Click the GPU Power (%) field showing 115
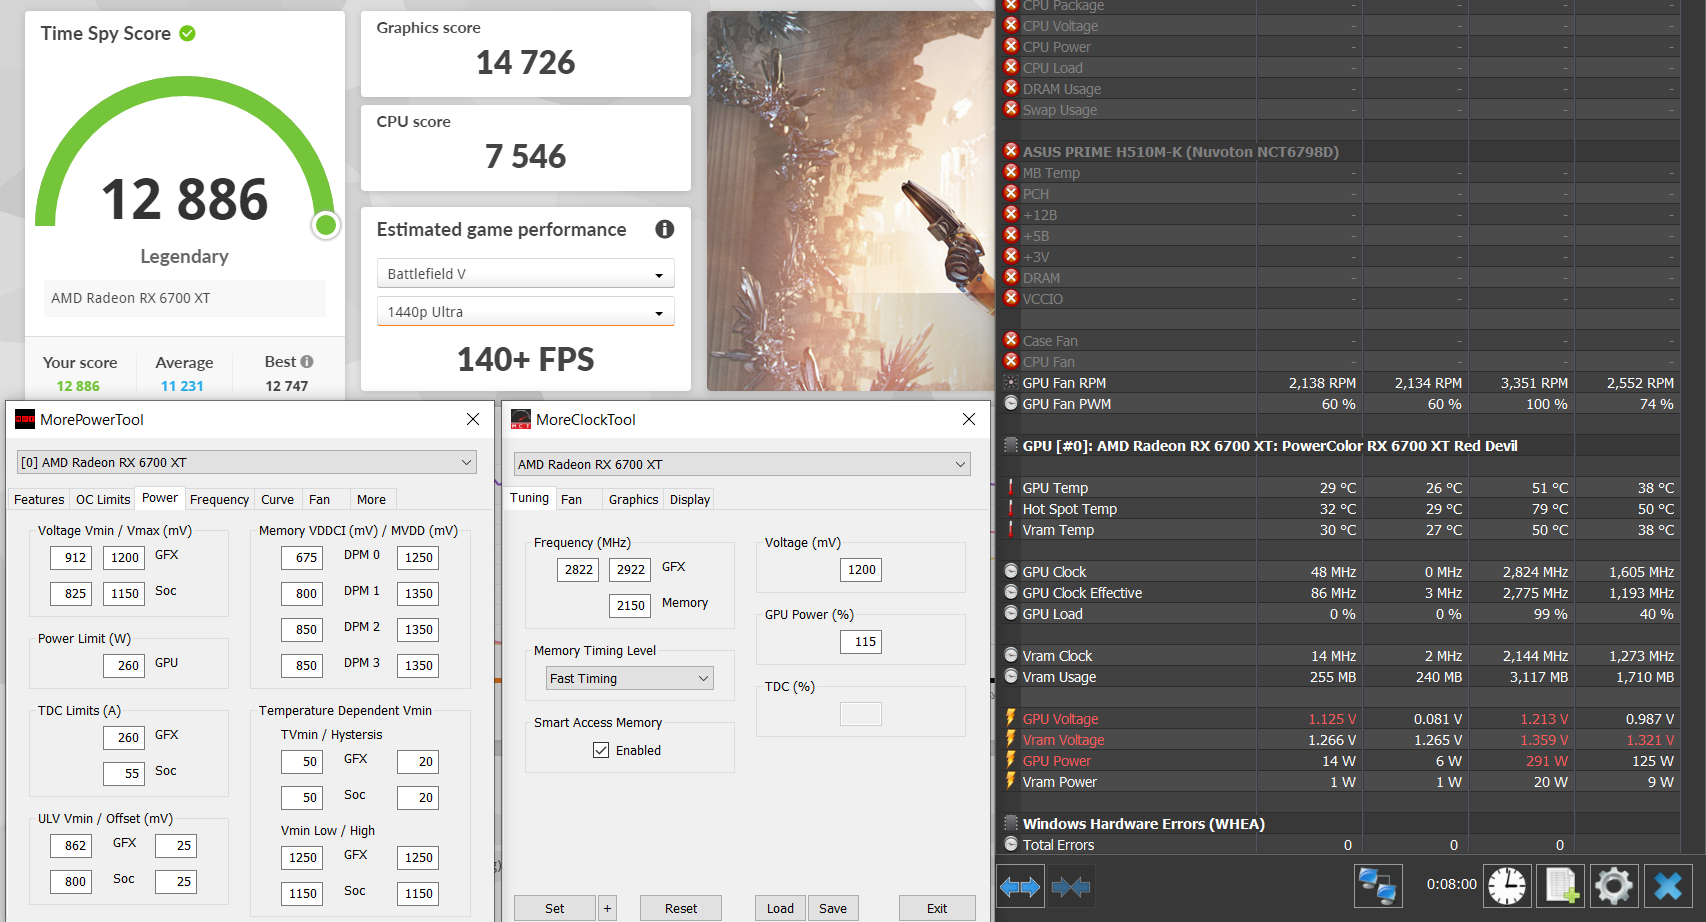 pyautogui.click(x=861, y=641)
